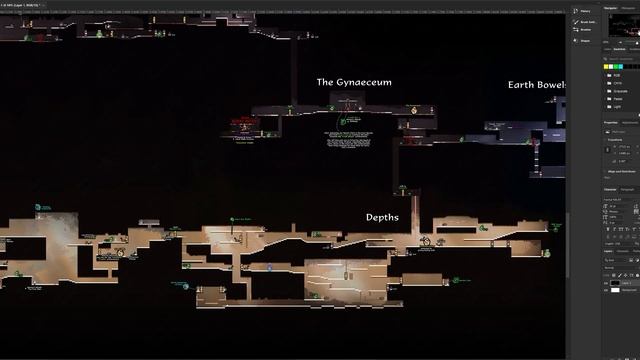This screenshot has width=640, height=360.
Task: Lock layer position icon
Action: pos(625,276)
